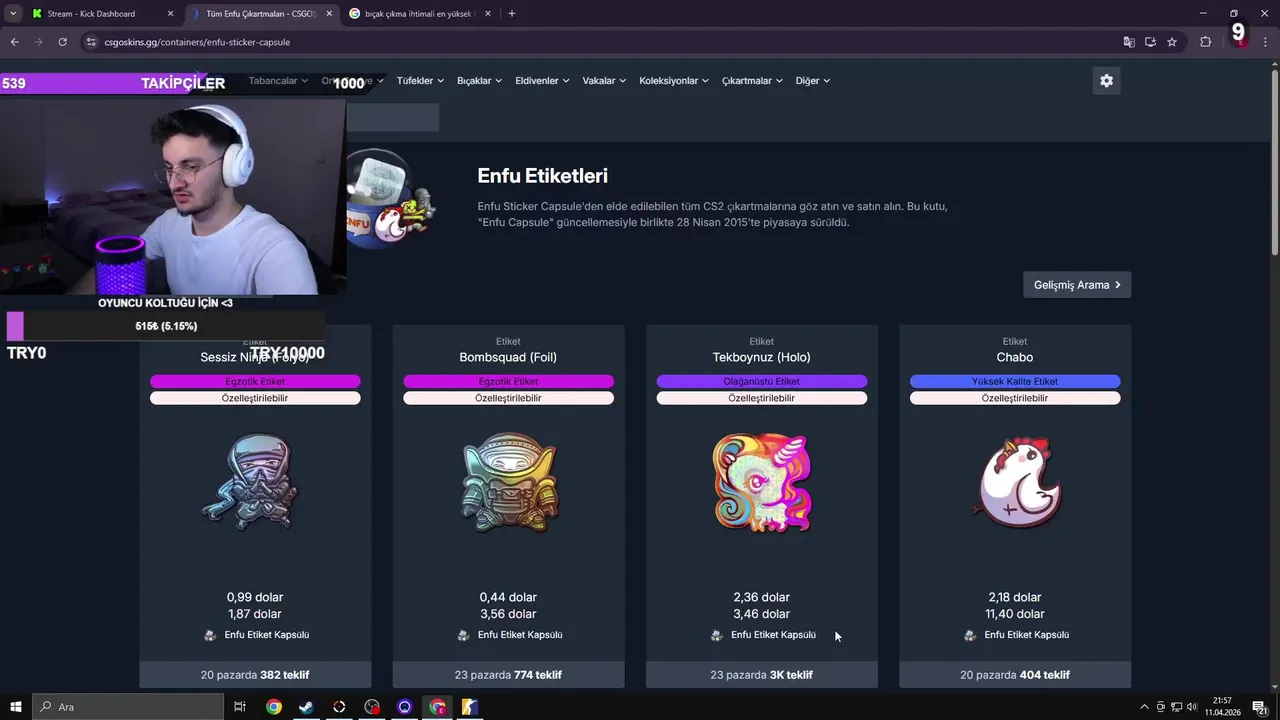The image size is (1280, 720).
Task: Show hidden system tray icons
Action: click(x=1145, y=707)
